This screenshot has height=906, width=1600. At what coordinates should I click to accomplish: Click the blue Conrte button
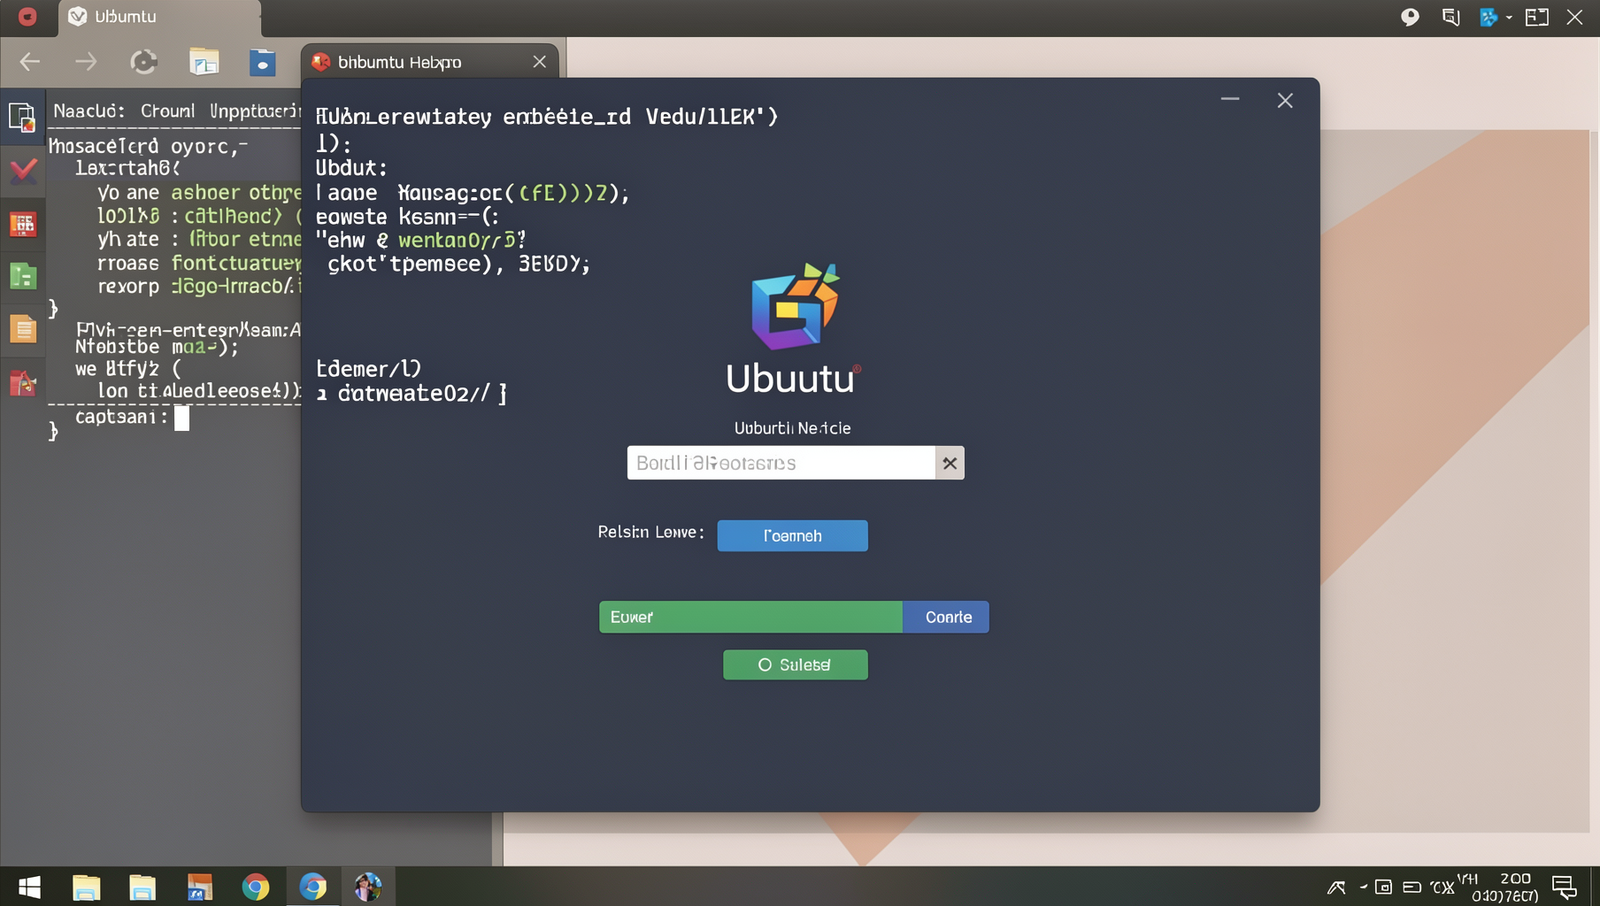click(x=946, y=617)
